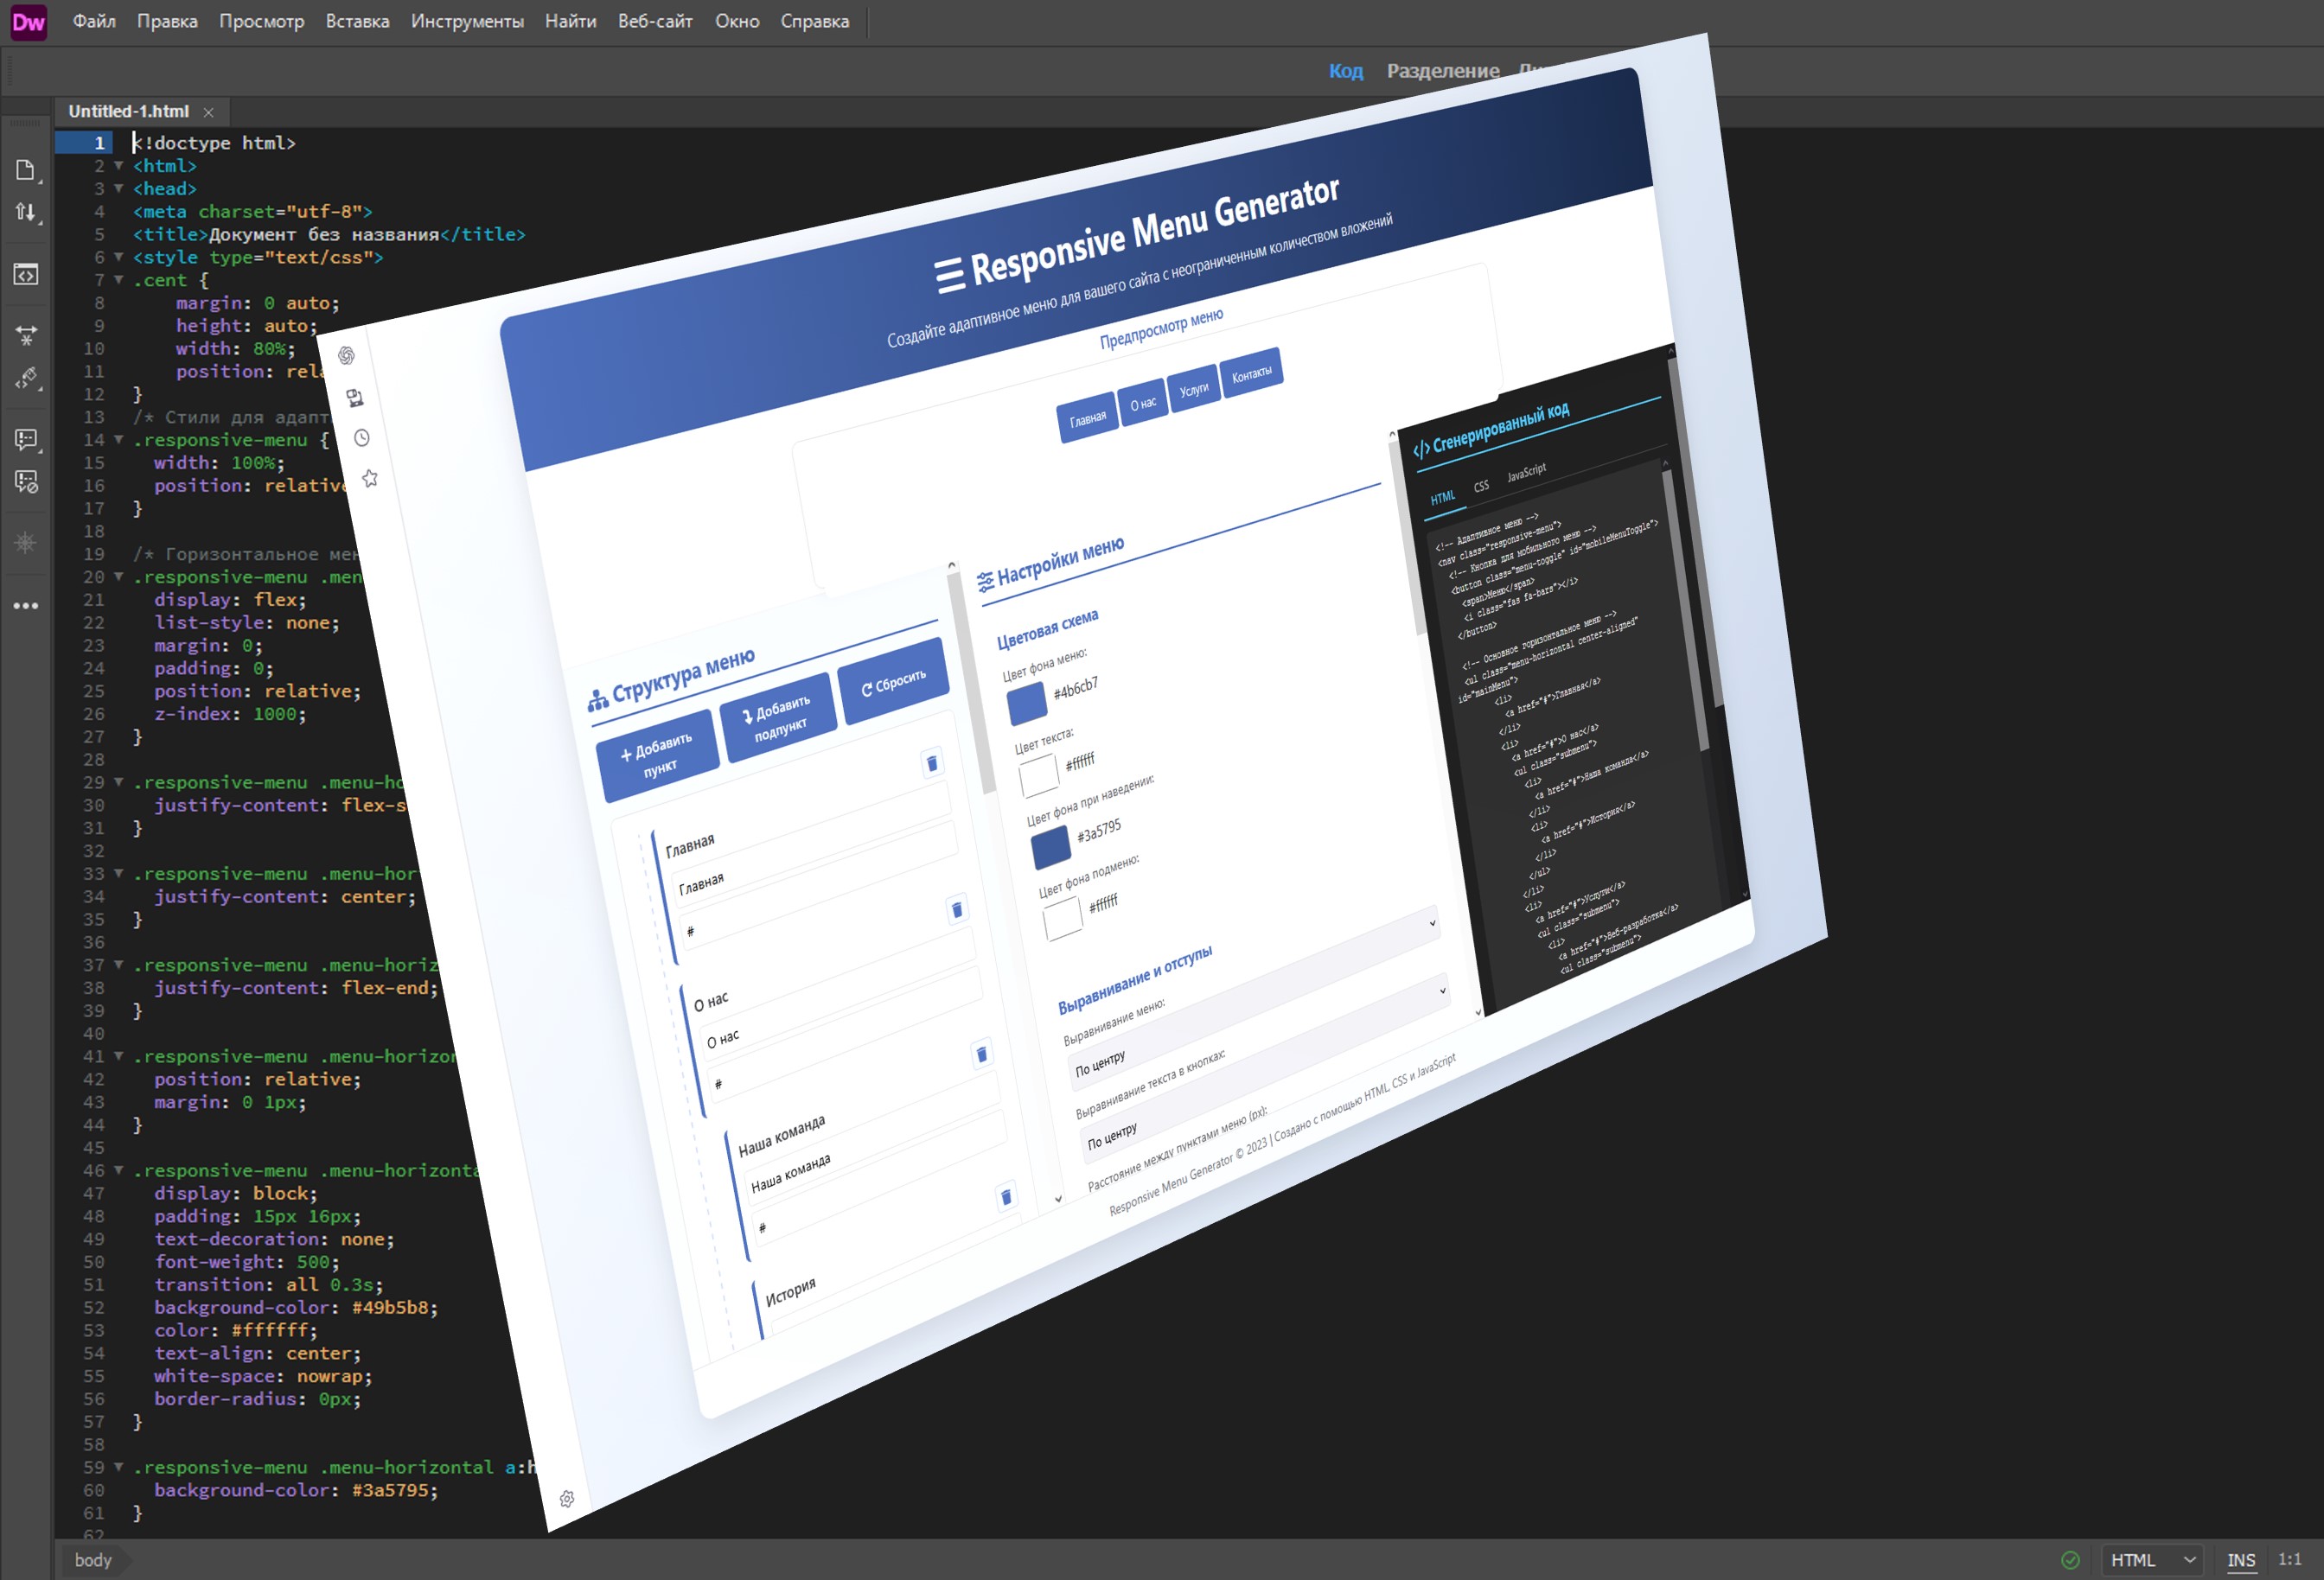This screenshot has width=2324, height=1580.
Task: Click the Apply Comment icon
Action: [26, 439]
